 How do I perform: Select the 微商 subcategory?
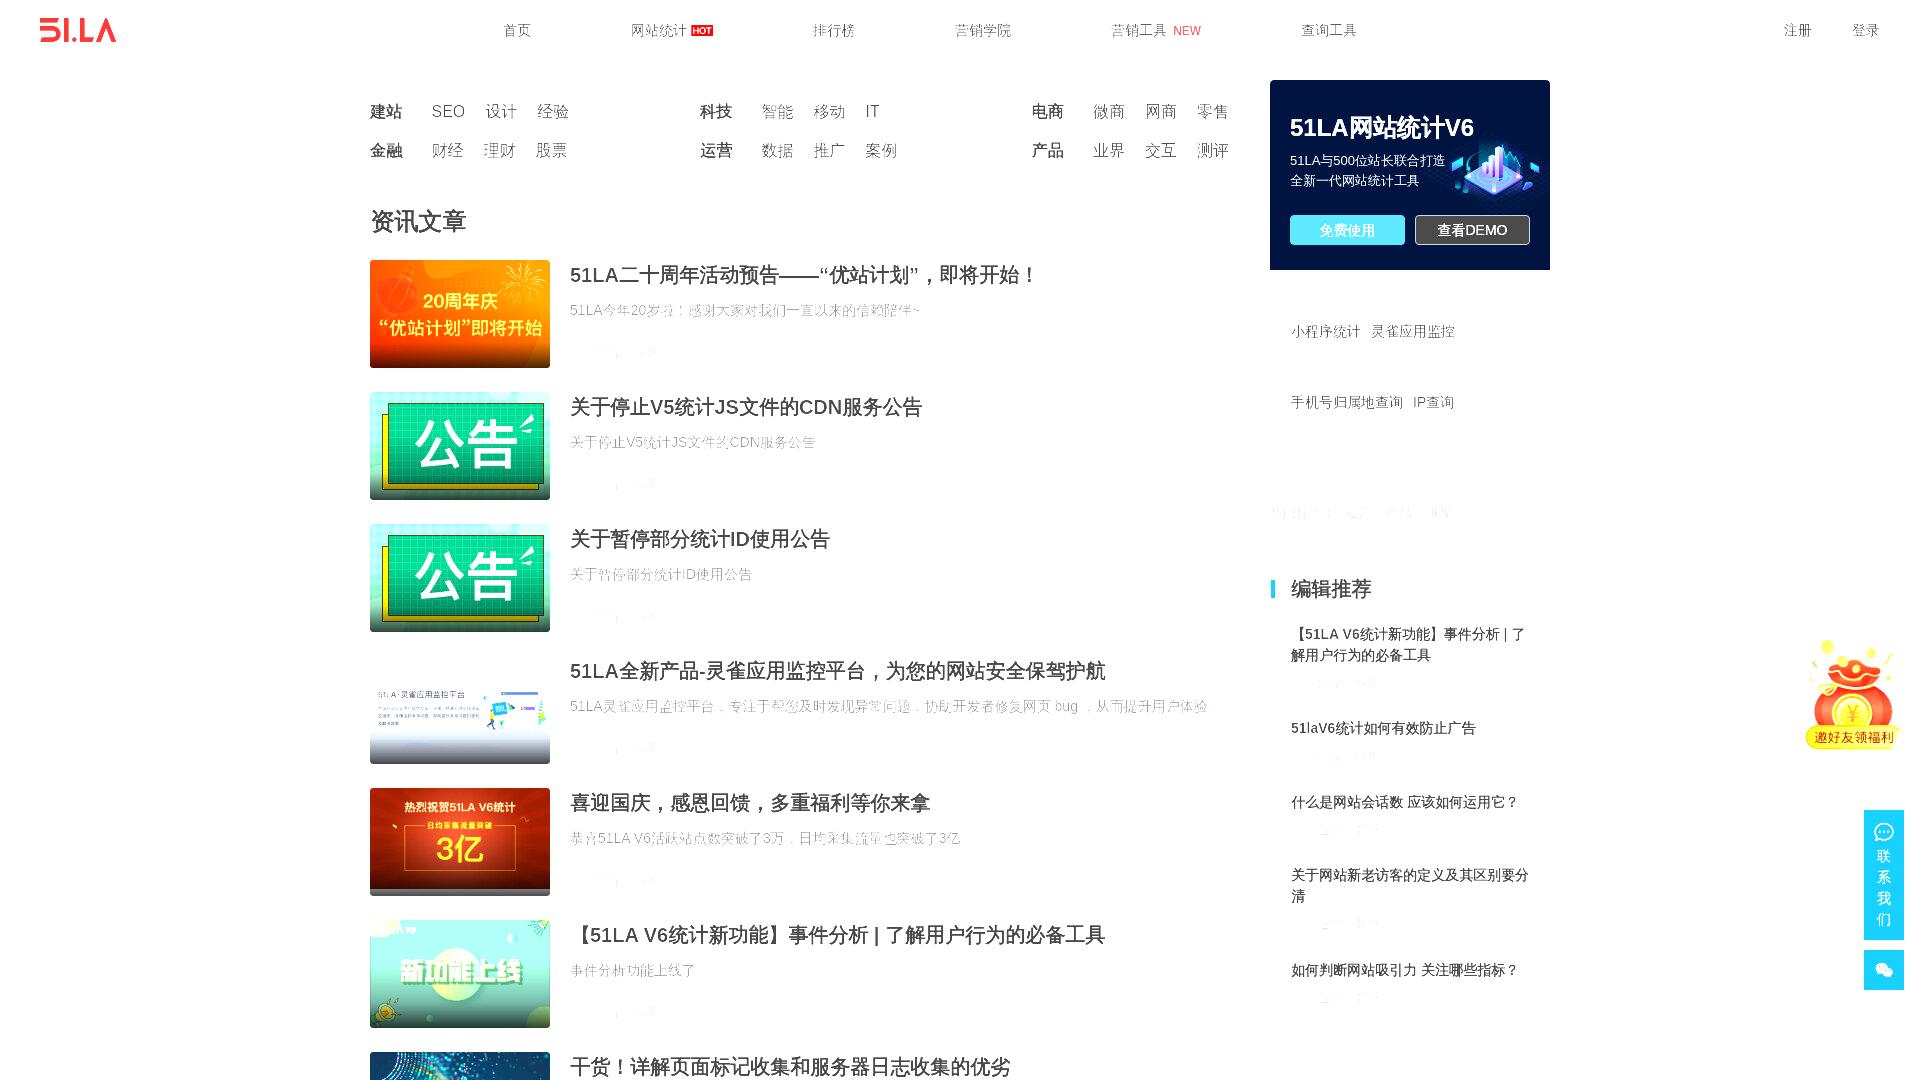[x=1109, y=111]
